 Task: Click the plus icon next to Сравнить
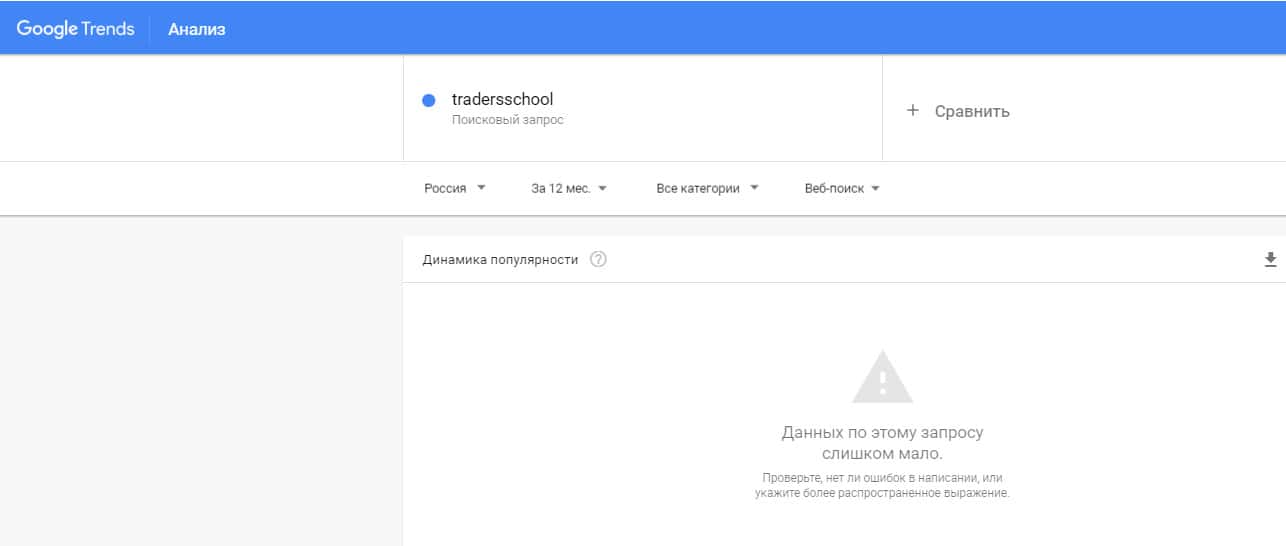click(912, 111)
